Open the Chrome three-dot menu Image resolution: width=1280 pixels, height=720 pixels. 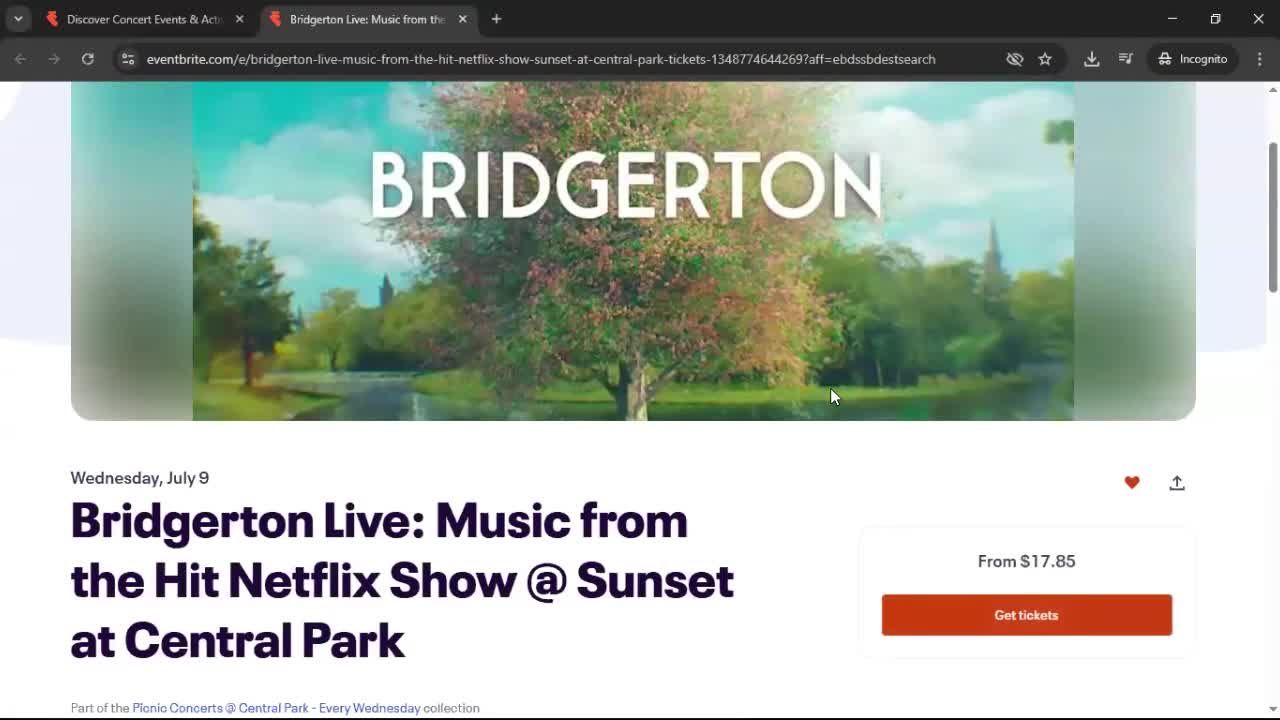pos(1260,59)
